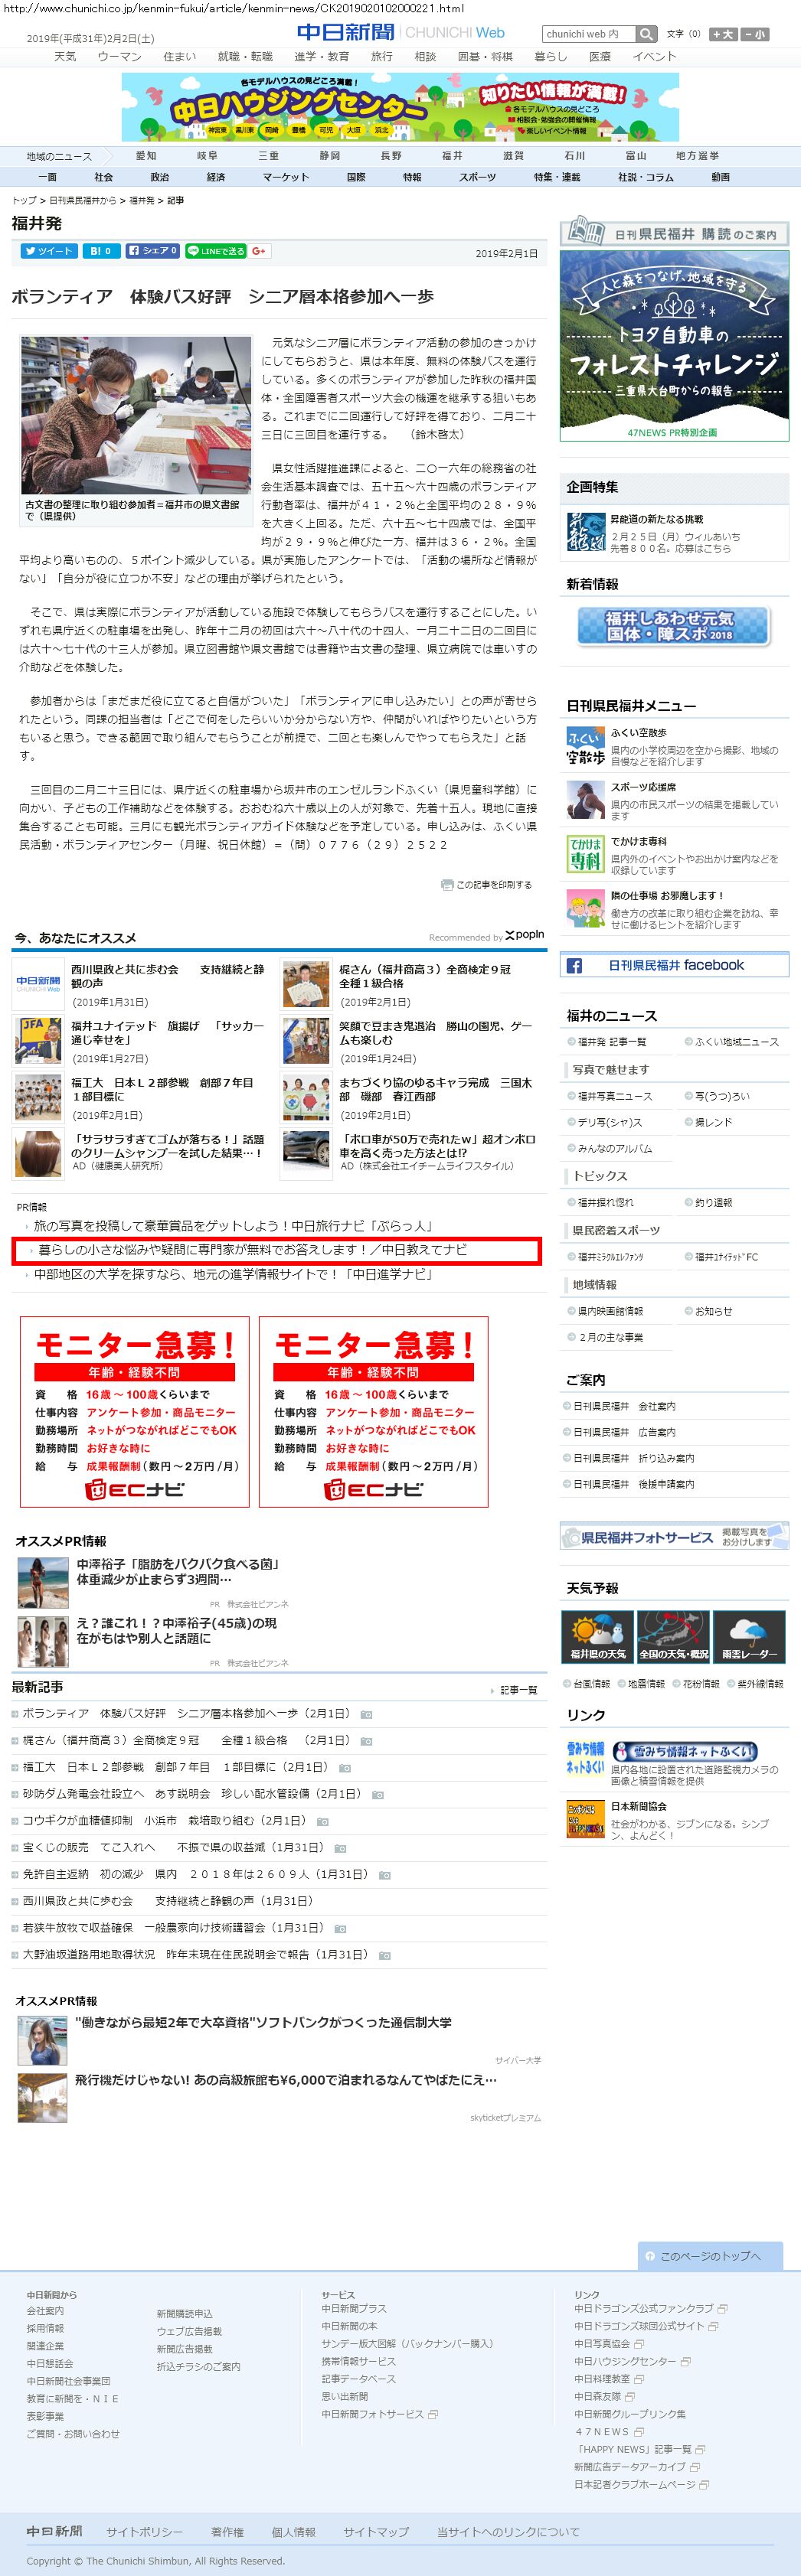Open 日刊県民福井 facebook banner
Screen dimensions: 801x2576
click(x=674, y=965)
